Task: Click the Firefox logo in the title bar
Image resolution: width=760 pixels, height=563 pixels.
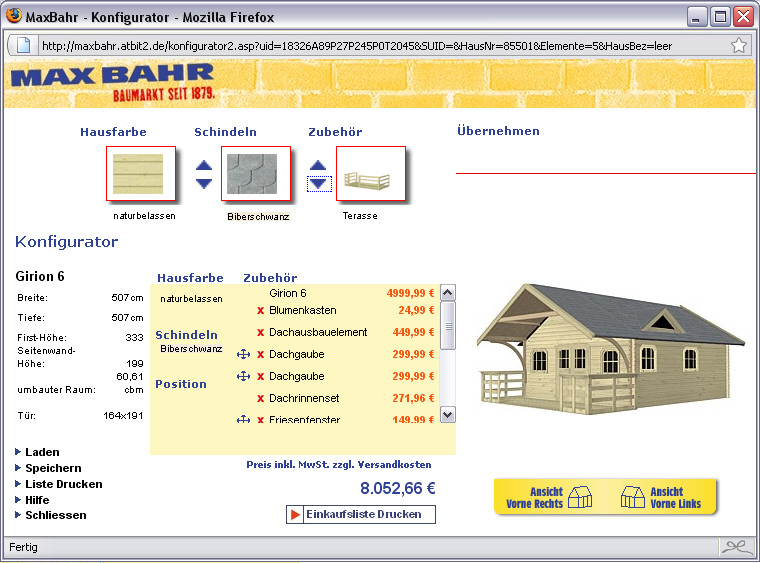Action: [14, 16]
